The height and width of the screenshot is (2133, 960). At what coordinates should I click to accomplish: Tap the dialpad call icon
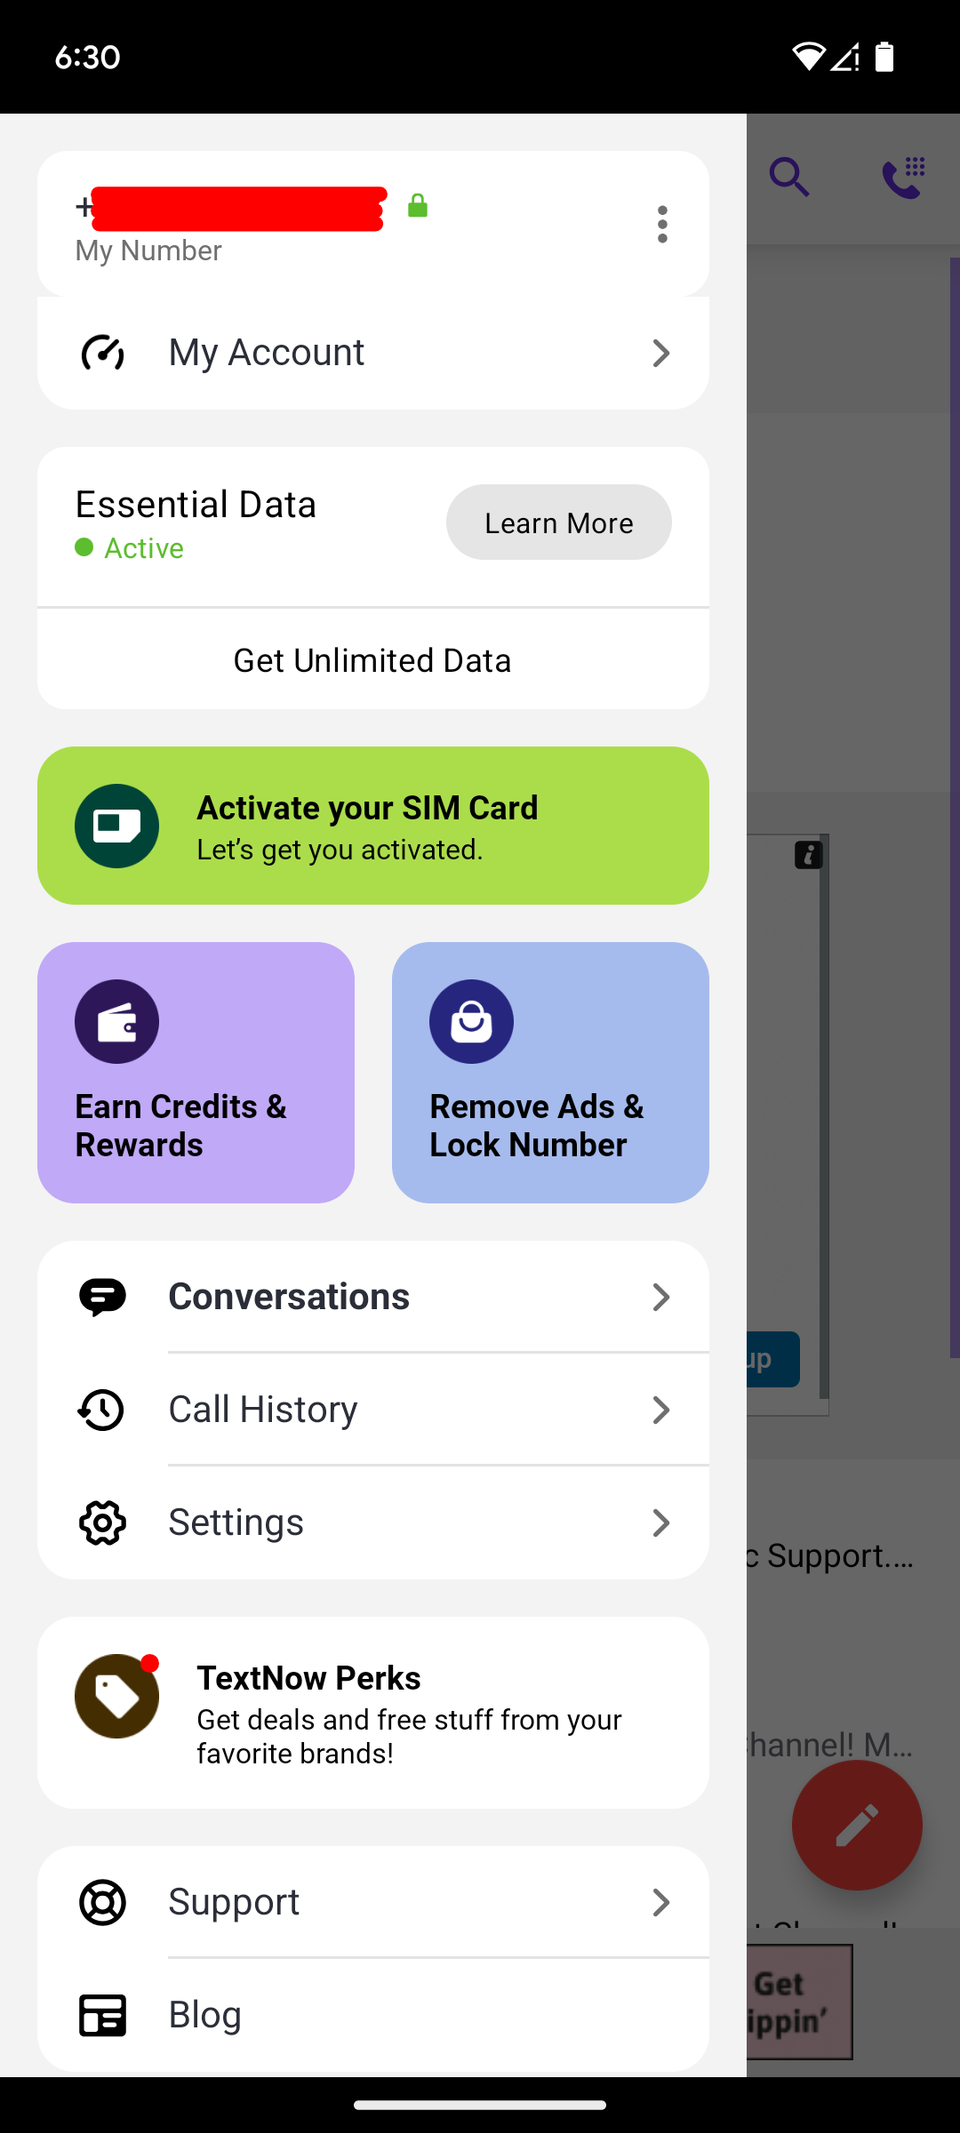point(902,177)
